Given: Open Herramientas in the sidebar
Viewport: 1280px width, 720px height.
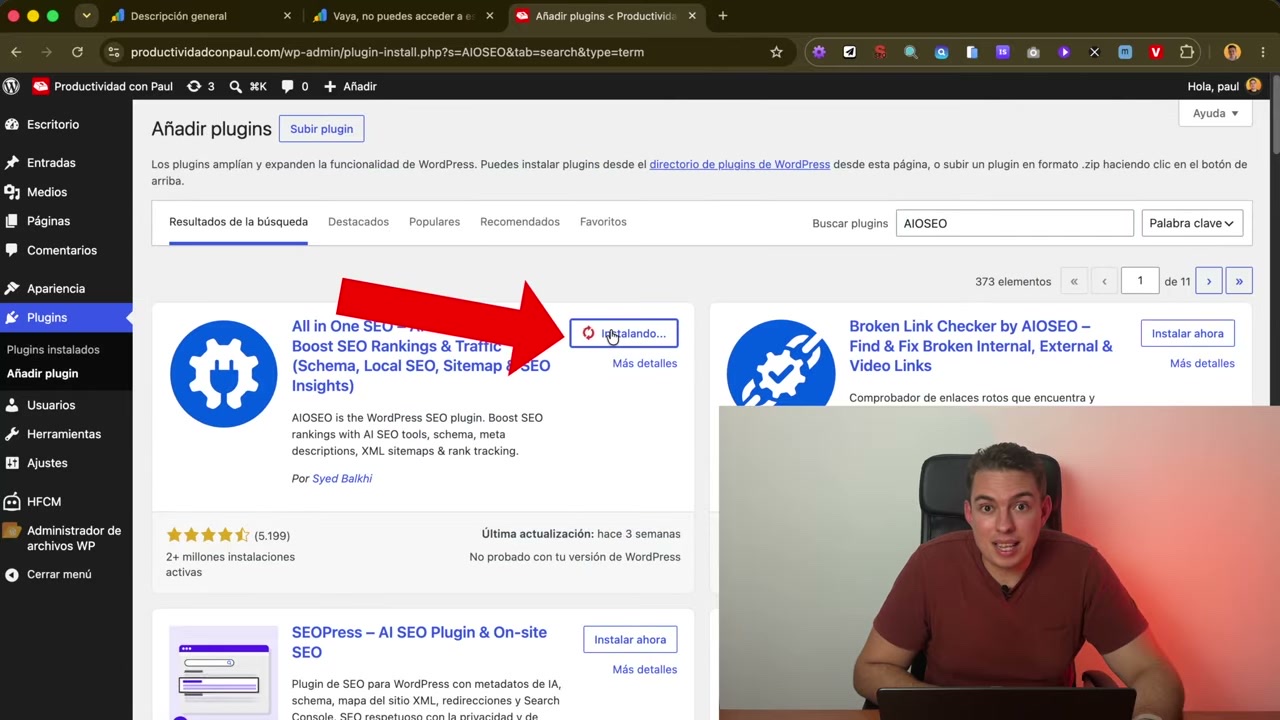Looking at the screenshot, I should (64, 434).
